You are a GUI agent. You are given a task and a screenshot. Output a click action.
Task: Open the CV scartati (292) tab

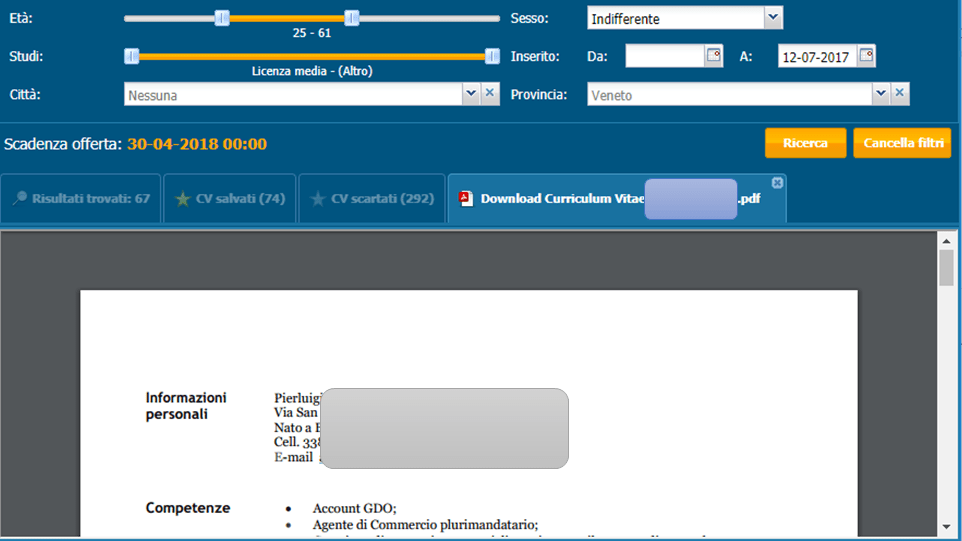click(x=371, y=198)
